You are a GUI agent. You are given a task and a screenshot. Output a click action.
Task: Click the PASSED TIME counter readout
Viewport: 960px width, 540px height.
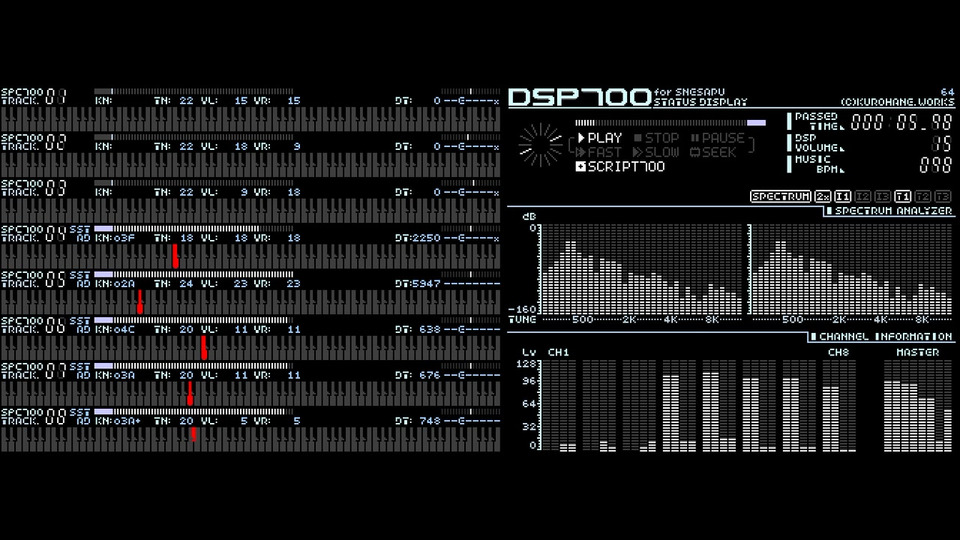point(902,122)
